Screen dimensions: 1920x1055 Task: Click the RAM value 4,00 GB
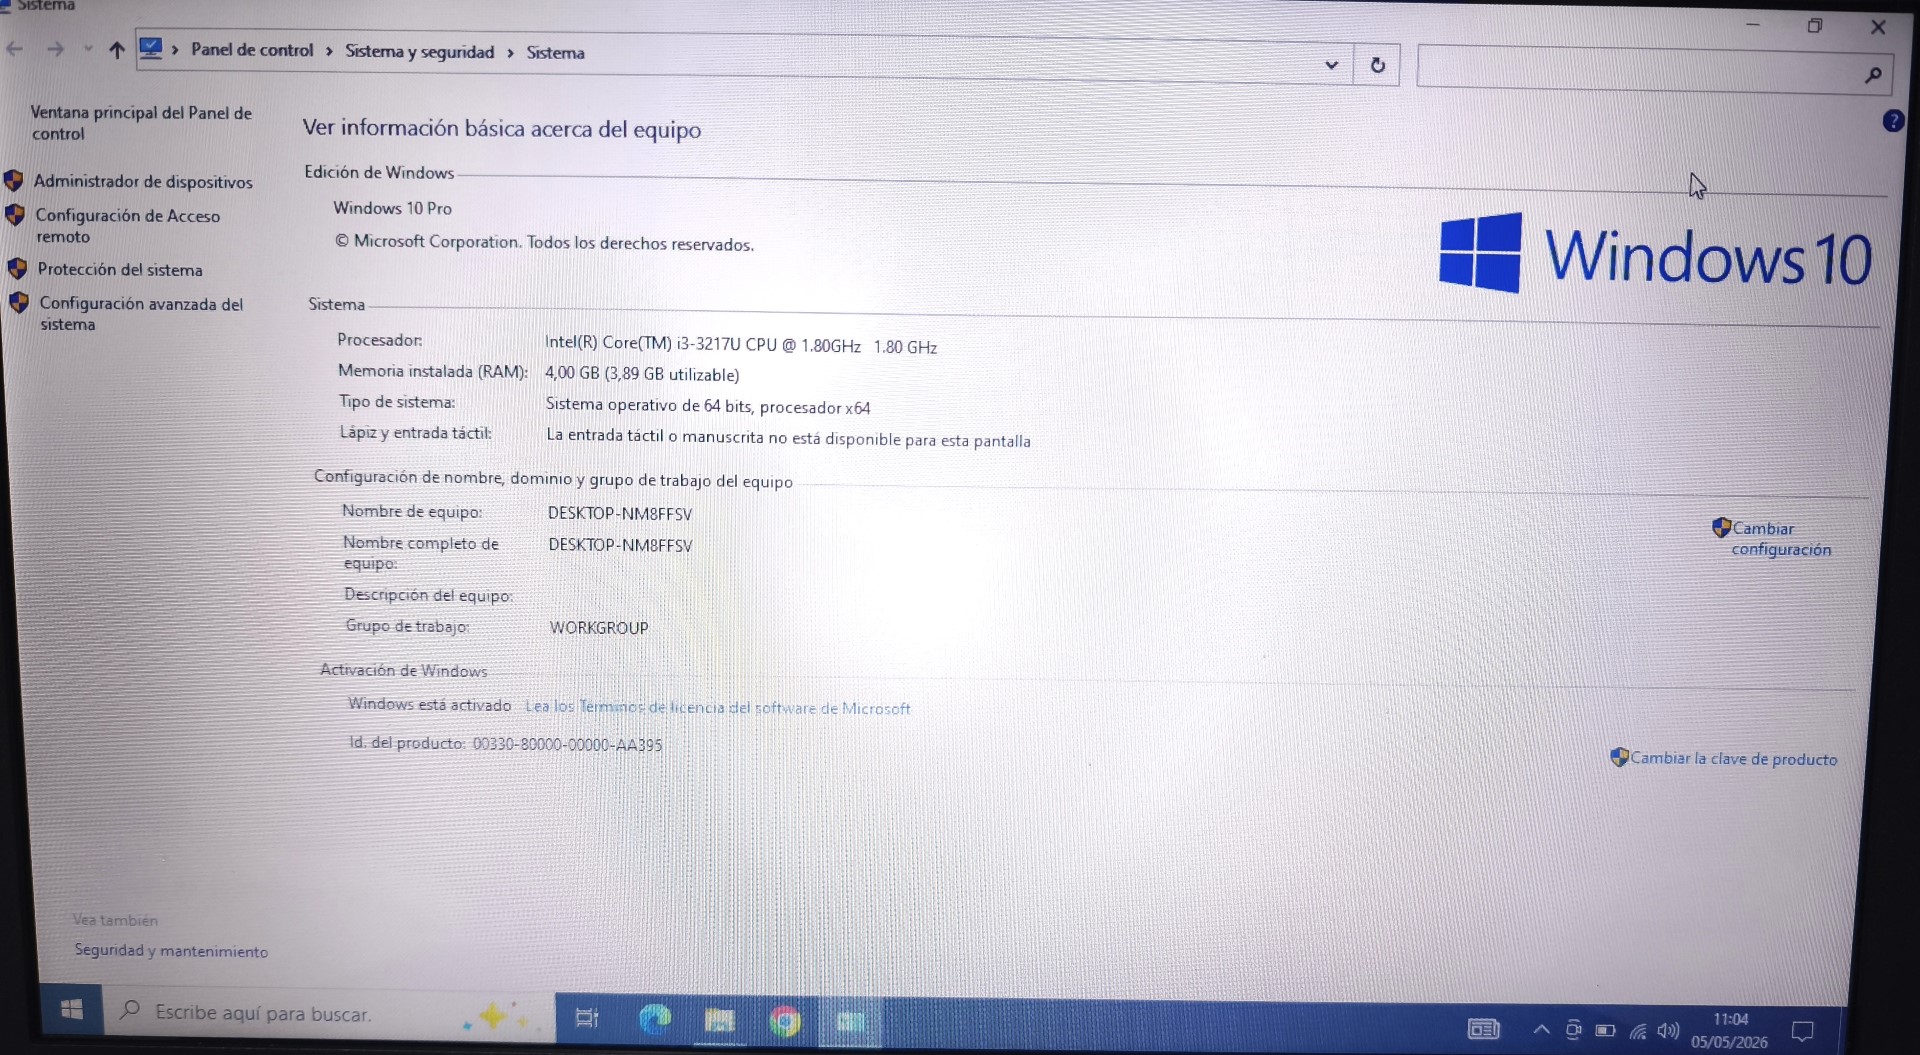[x=642, y=374]
